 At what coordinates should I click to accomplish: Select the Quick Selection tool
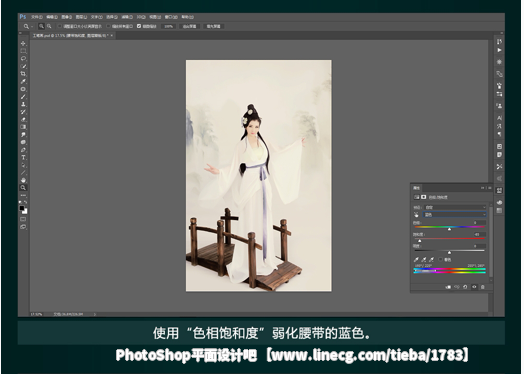tap(23, 66)
